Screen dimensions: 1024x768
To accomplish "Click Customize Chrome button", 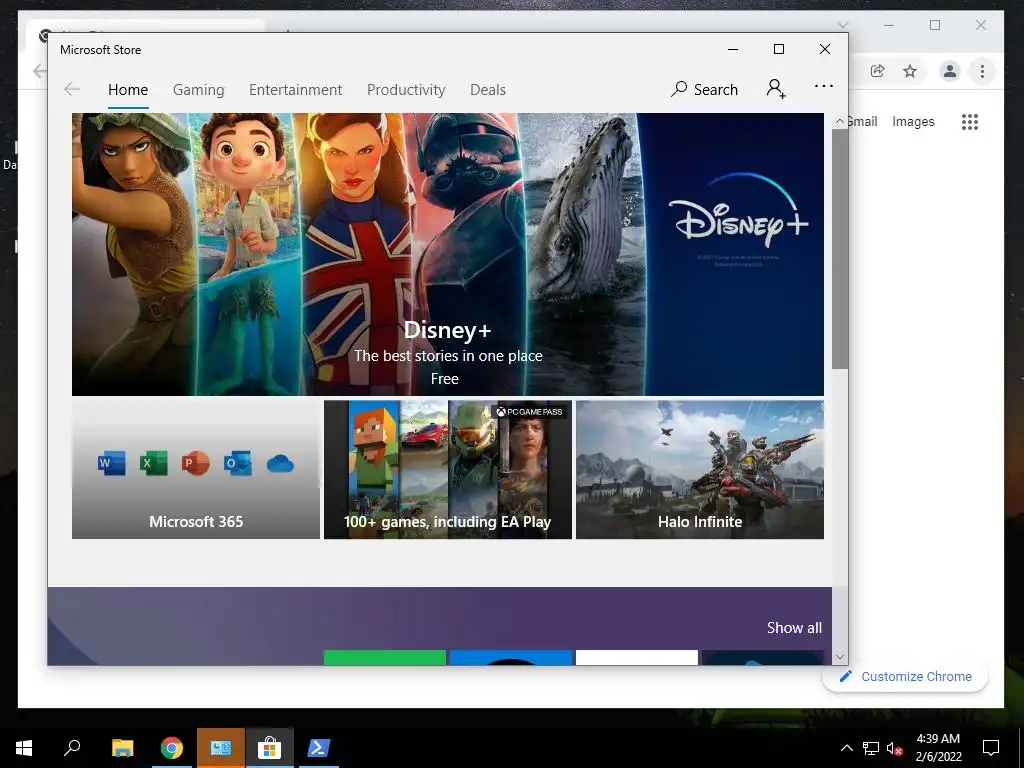I will pyautogui.click(x=905, y=677).
